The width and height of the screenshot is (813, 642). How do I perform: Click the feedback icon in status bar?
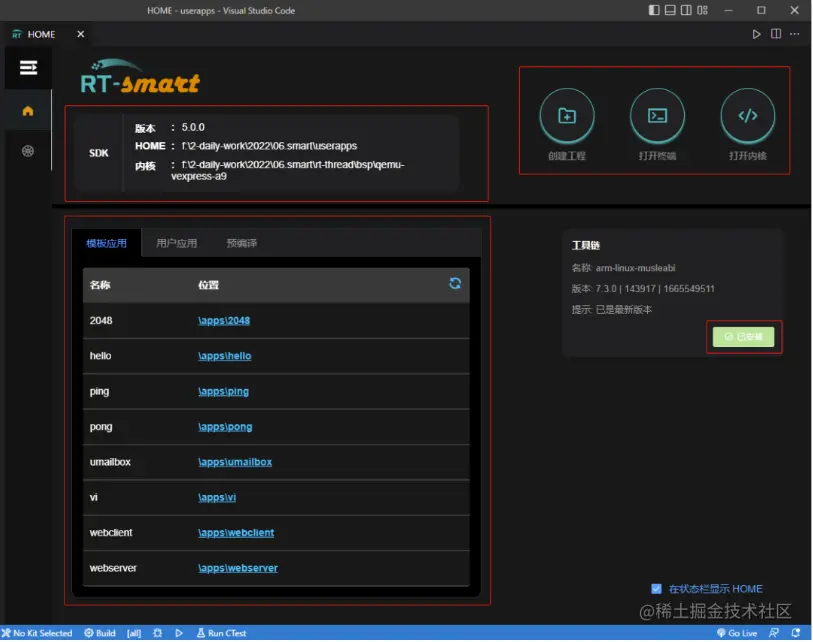point(774,633)
